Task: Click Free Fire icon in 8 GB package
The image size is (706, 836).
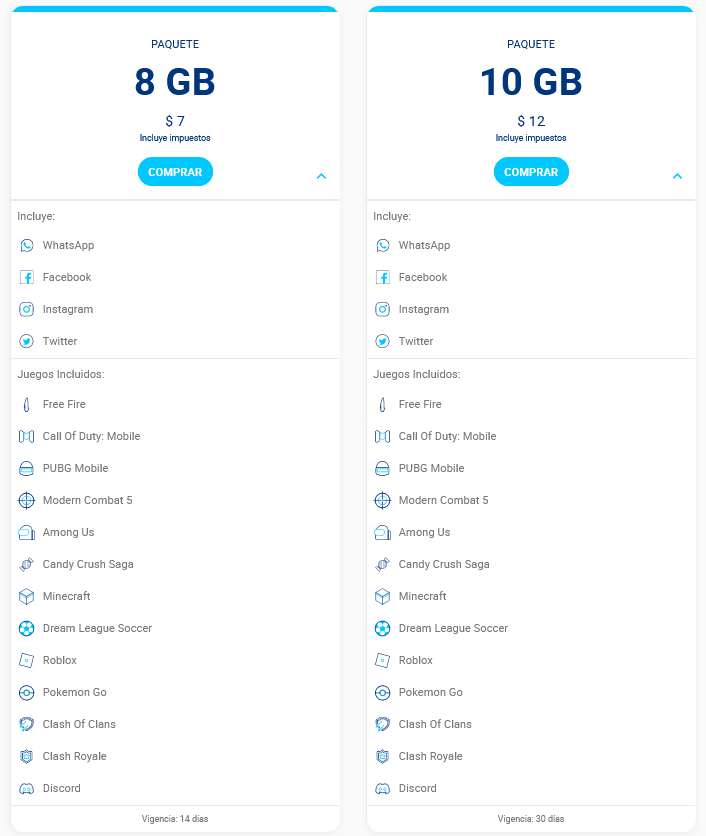Action: click(x=27, y=404)
